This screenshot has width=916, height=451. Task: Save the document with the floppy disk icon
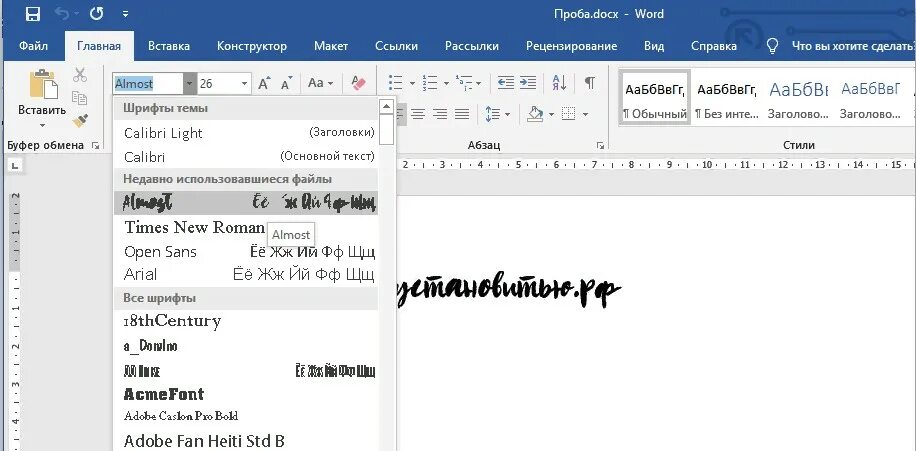pos(33,14)
